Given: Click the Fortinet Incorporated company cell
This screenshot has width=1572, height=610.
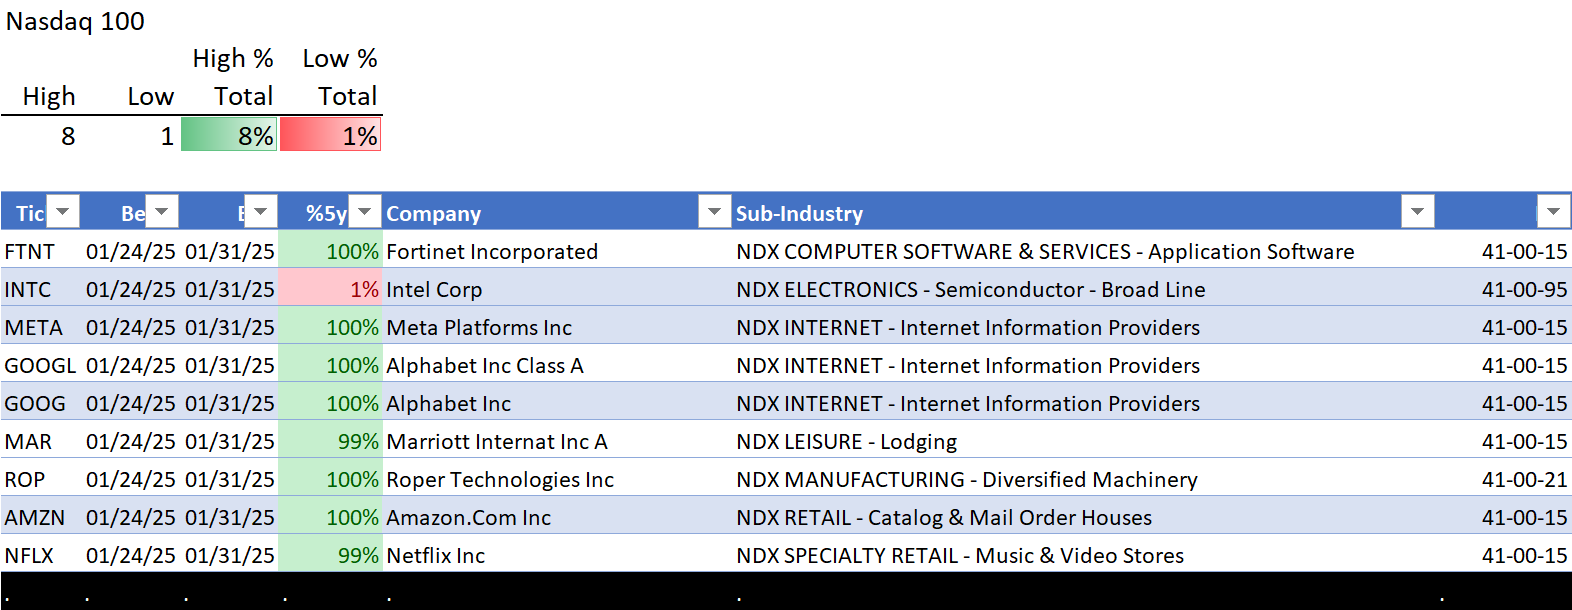Looking at the screenshot, I should (x=492, y=251).
